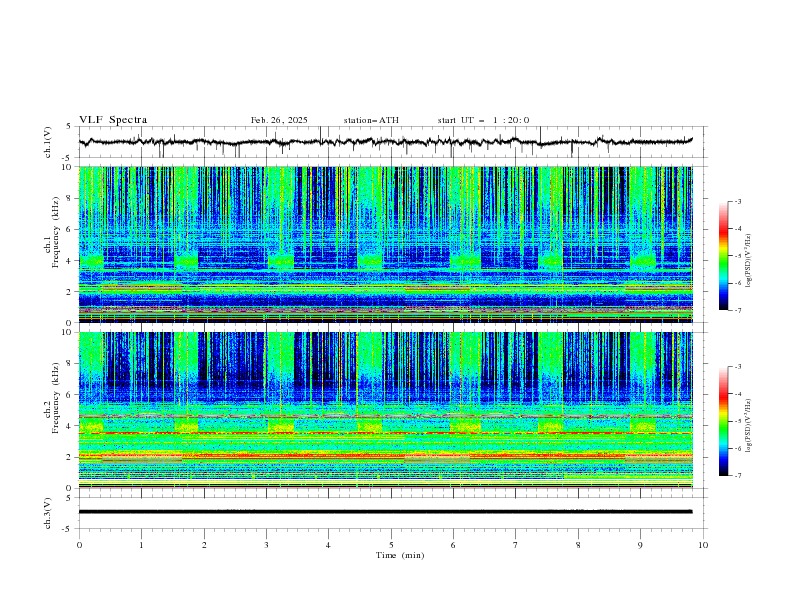792x612 pixels.
Task: Click the ch.1 voltage waveform trace
Action: point(385,142)
